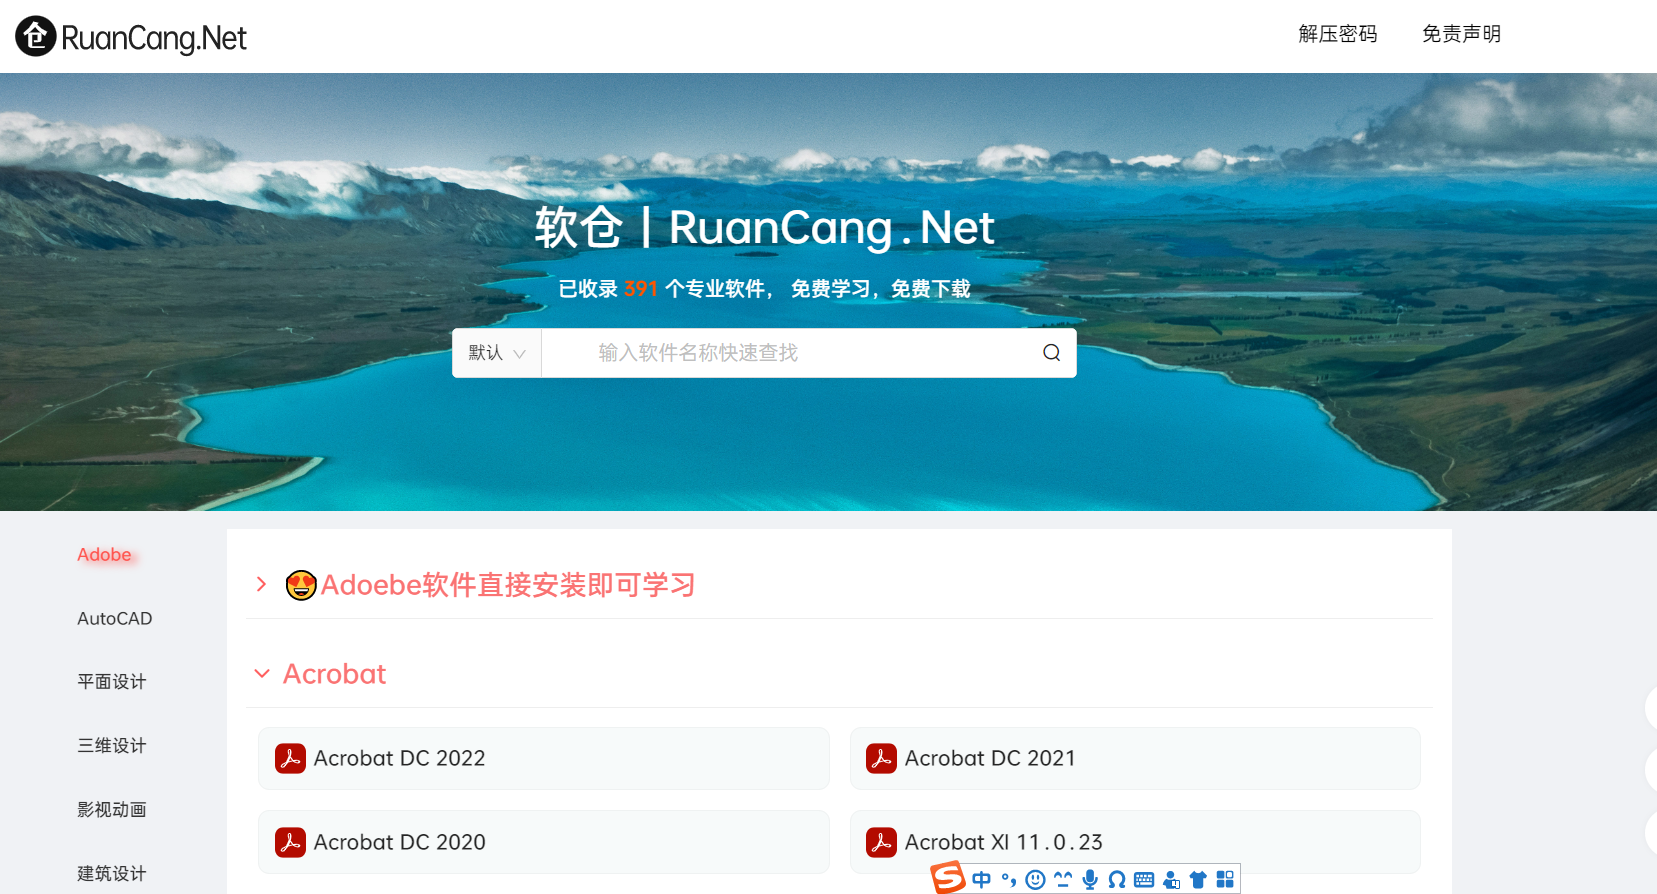The width and height of the screenshot is (1657, 894).
Task: Toggle IME punctuation mode
Action: [x=1009, y=880]
